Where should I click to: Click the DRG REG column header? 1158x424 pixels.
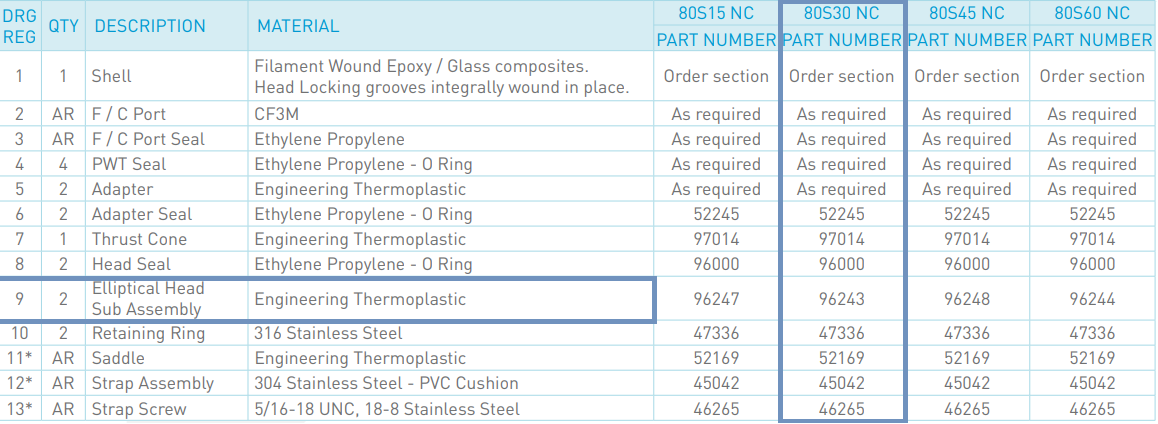click(x=20, y=26)
